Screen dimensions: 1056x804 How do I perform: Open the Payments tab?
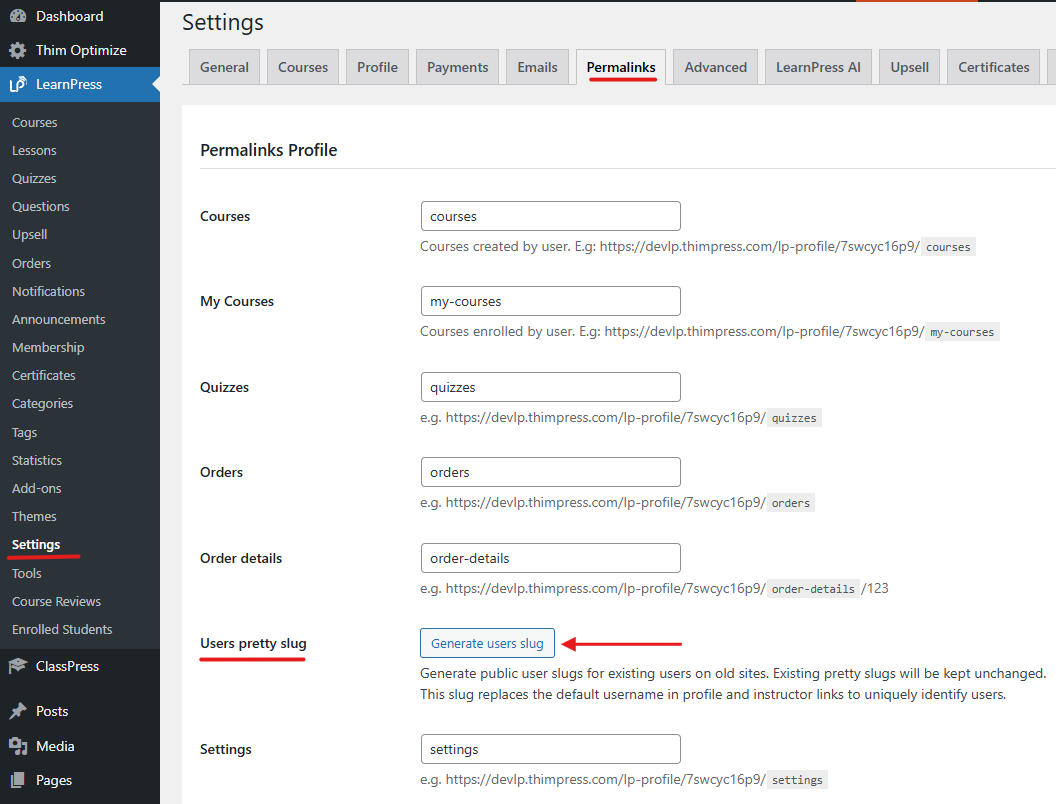[x=457, y=67]
